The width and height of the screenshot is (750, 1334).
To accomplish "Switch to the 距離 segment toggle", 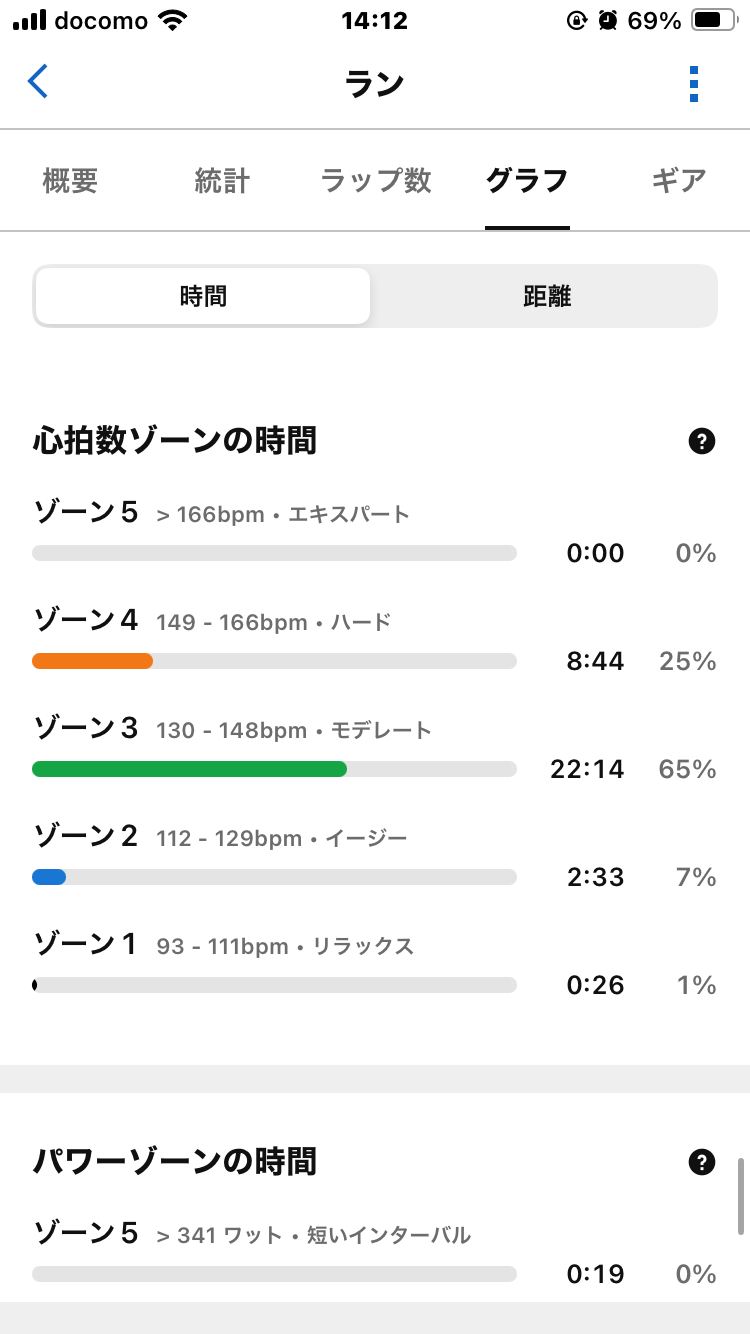I will coord(546,297).
